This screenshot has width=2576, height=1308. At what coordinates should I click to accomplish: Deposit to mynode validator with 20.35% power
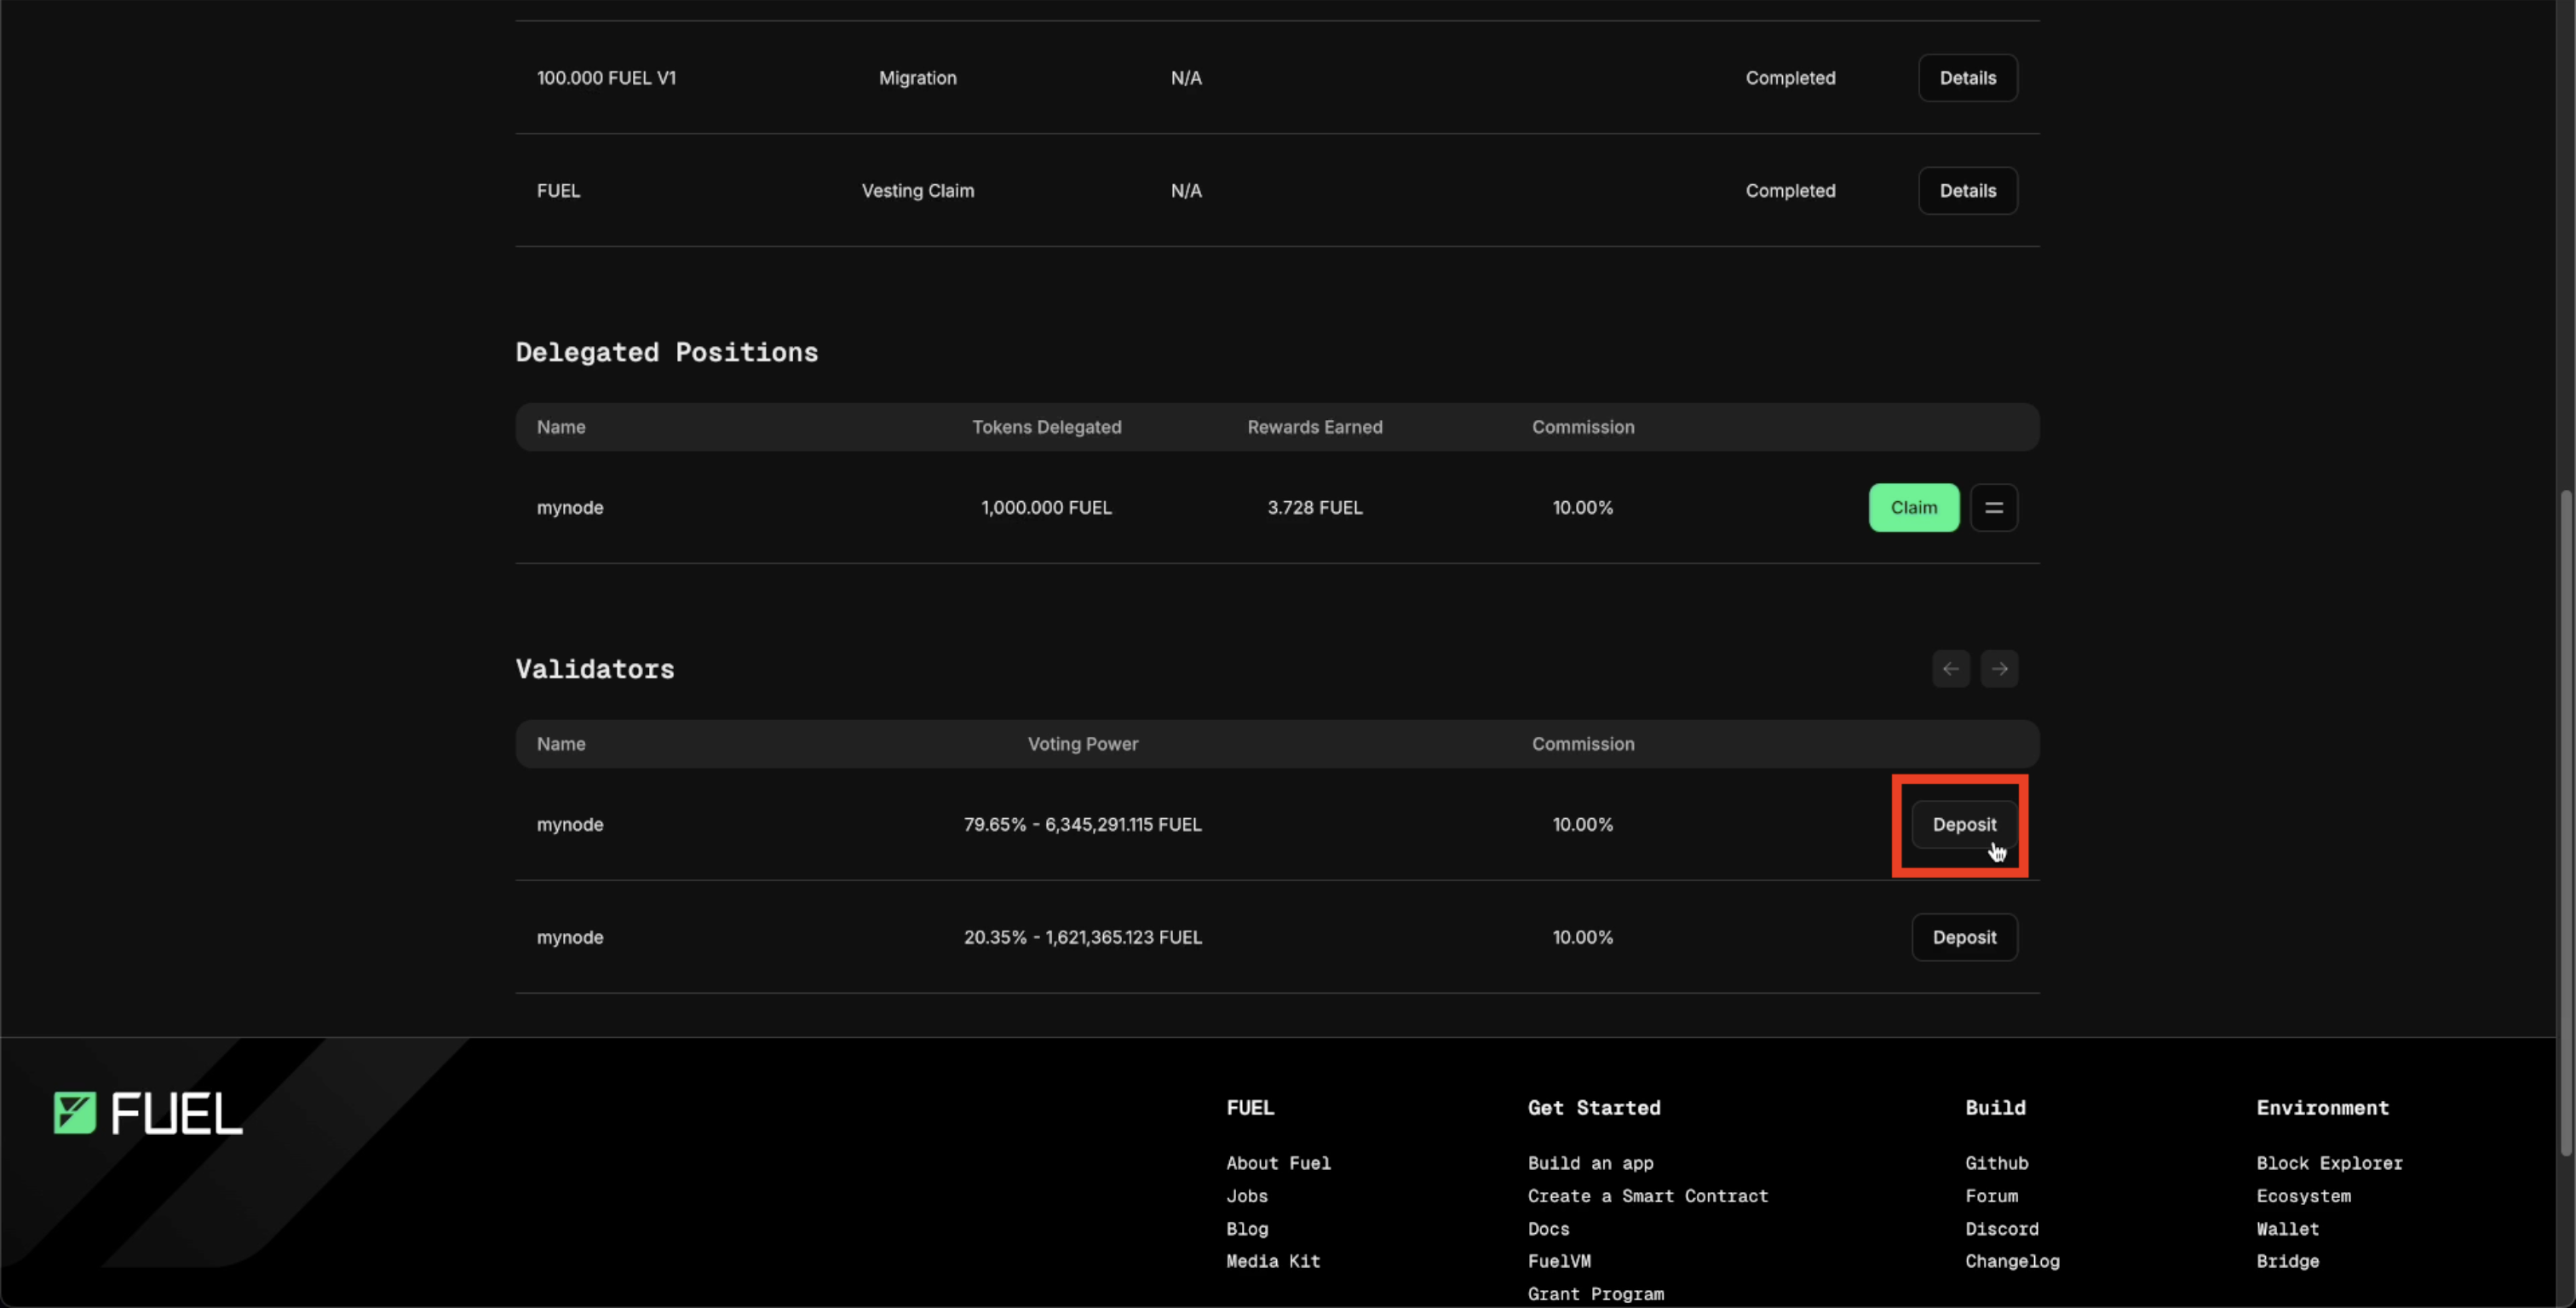(x=1963, y=938)
